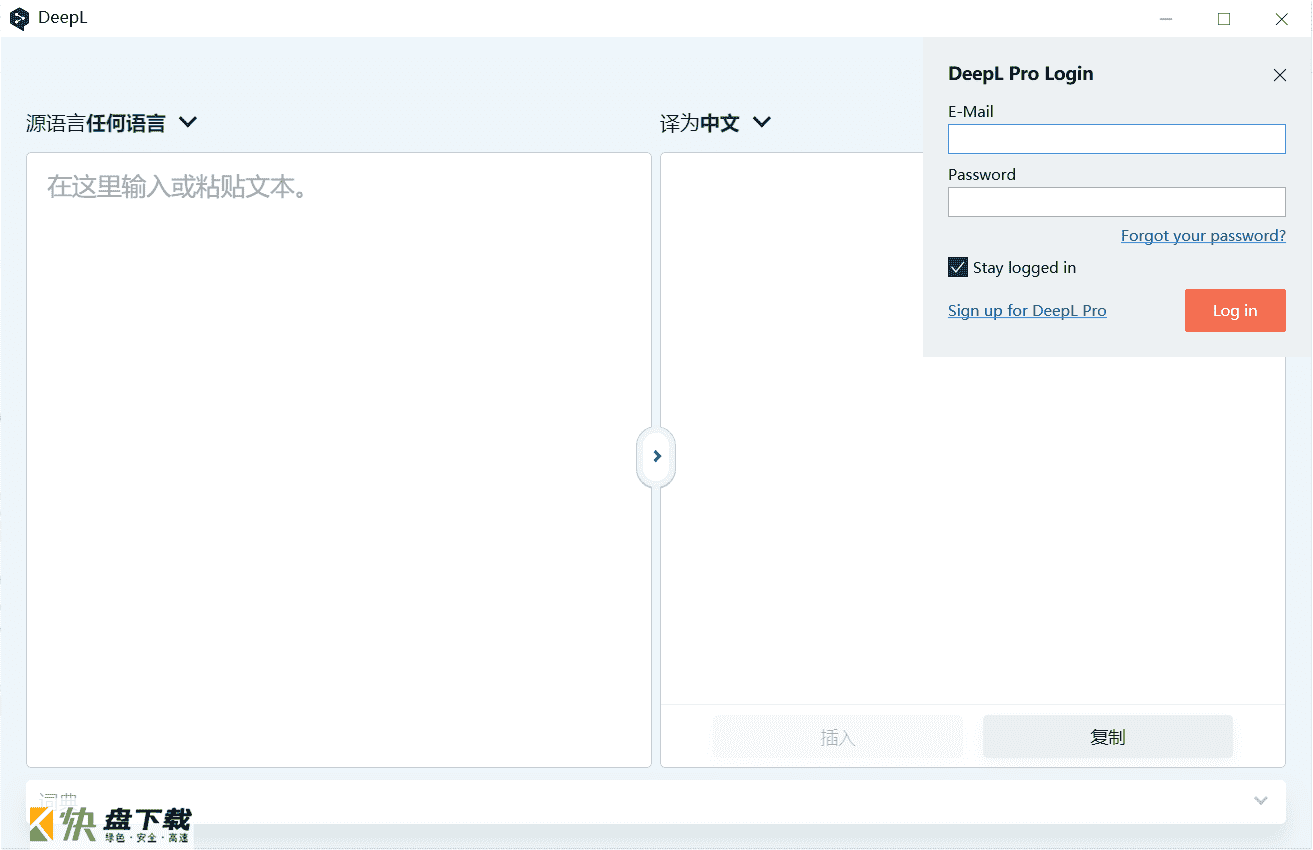Screen dimensions: 1313x850
Task: Click the Password input field
Action: coord(1116,202)
